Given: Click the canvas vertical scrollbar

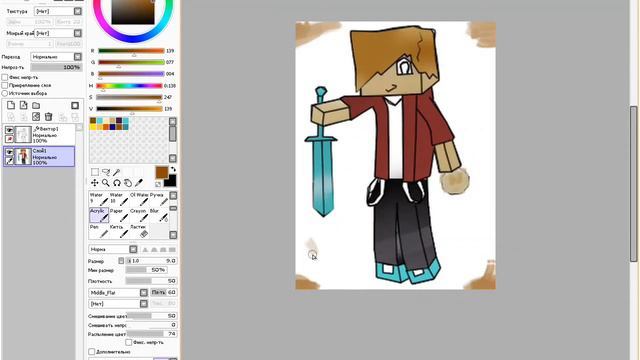Looking at the screenshot, I should click(x=633, y=183).
